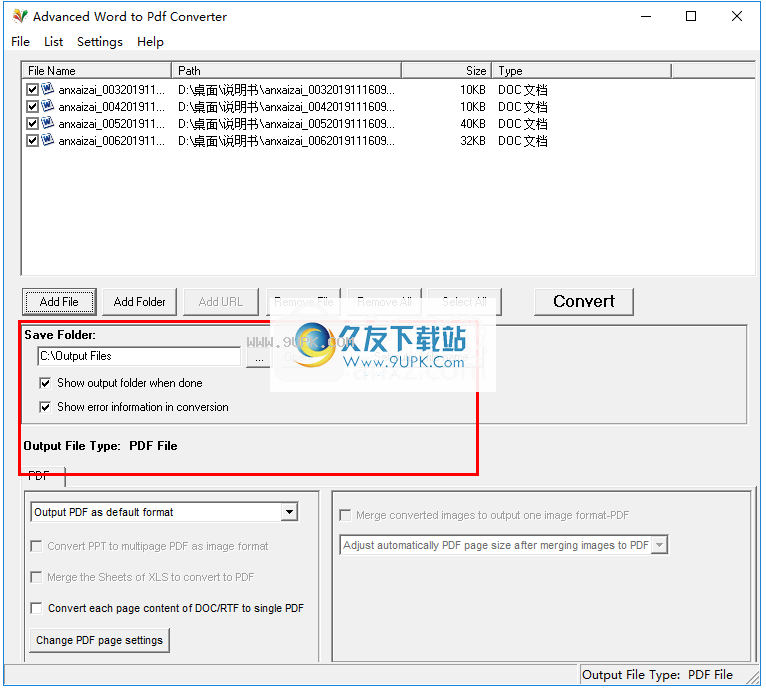This screenshot has height=690, width=766.
Task: Click the browse (...) button for save folder
Action: pos(259,358)
